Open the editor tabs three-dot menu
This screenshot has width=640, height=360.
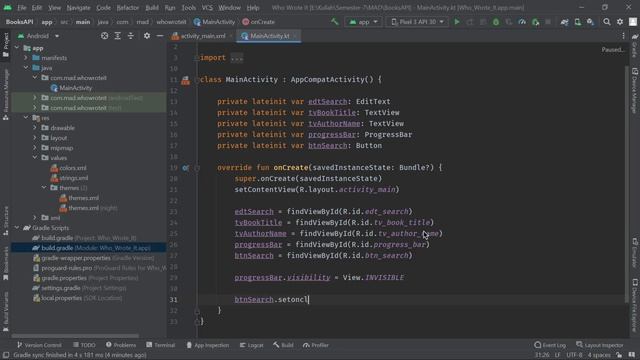point(623,36)
